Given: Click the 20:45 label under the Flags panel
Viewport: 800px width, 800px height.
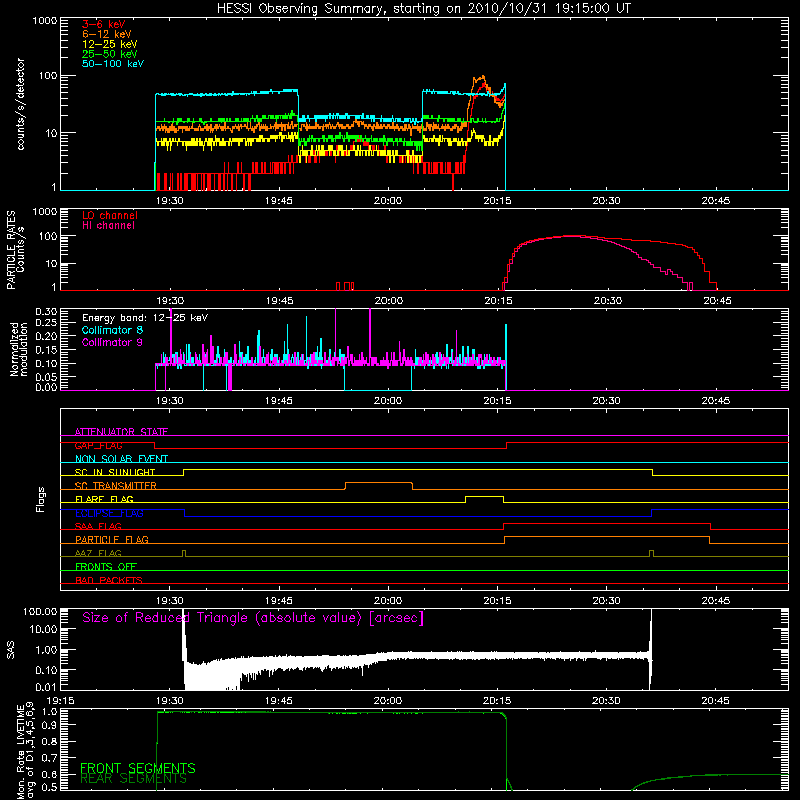Looking at the screenshot, I should [715, 601].
